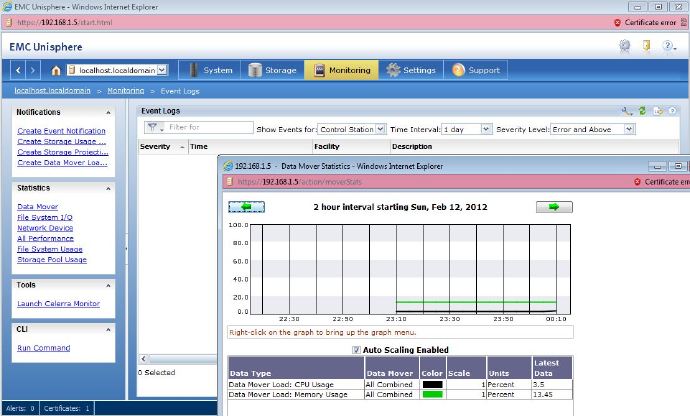Image resolution: width=690 pixels, height=416 pixels.
Task: Click localhost.localdomain breadcrumb link
Action: point(52,90)
